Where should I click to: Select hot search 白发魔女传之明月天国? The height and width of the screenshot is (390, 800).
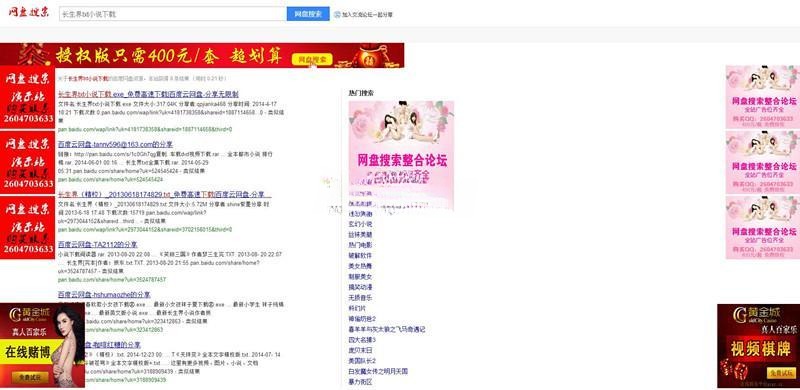coord(378,371)
